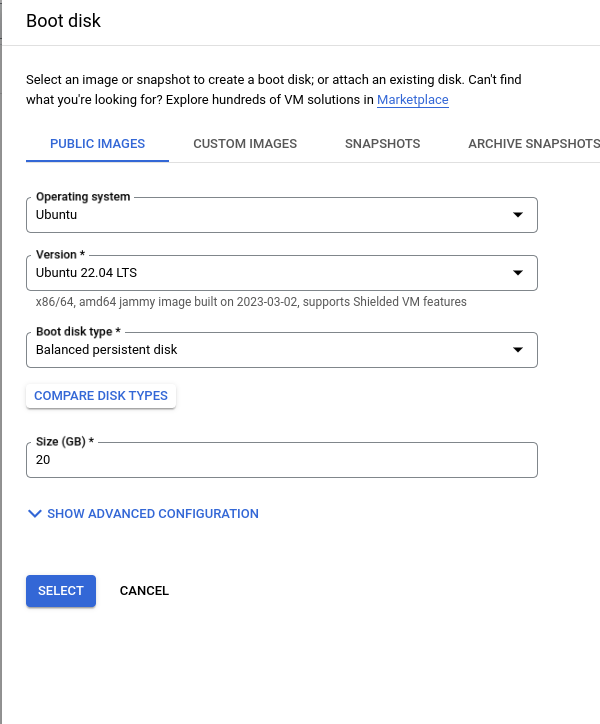
Task: Click Compare Disk Types button
Action: [x=101, y=396]
